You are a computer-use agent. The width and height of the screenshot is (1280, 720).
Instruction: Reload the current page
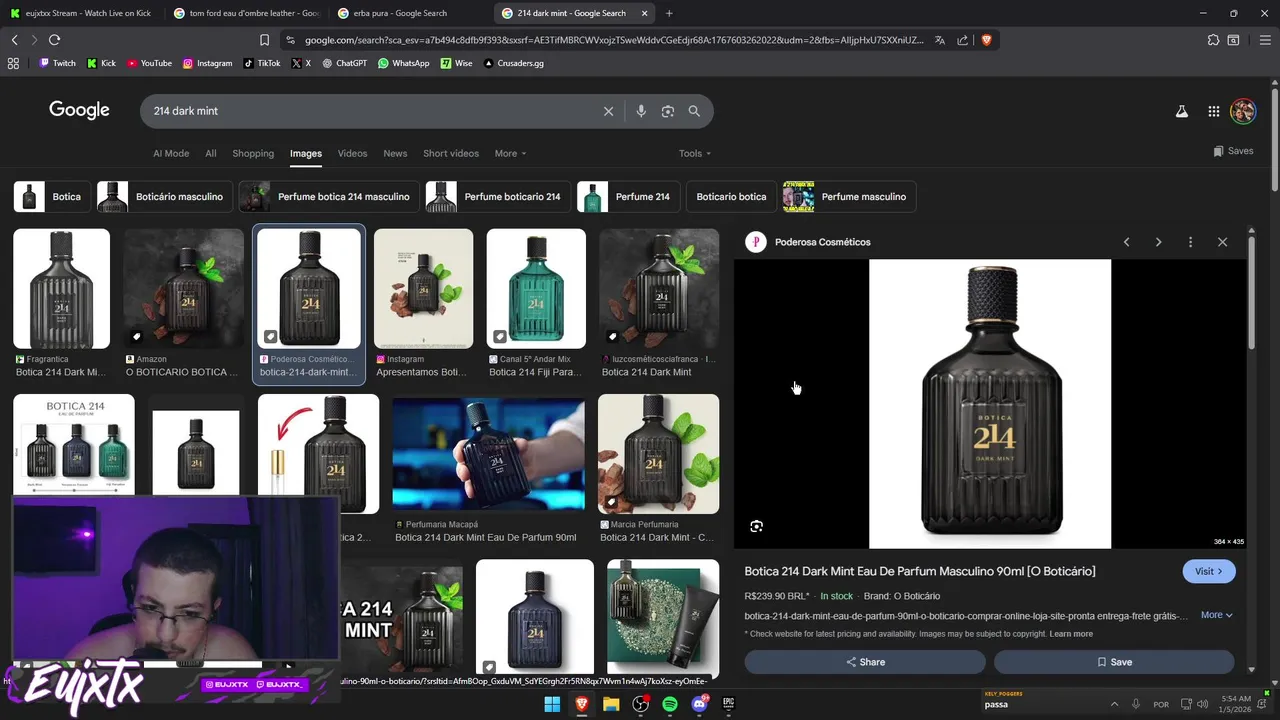[x=54, y=40]
